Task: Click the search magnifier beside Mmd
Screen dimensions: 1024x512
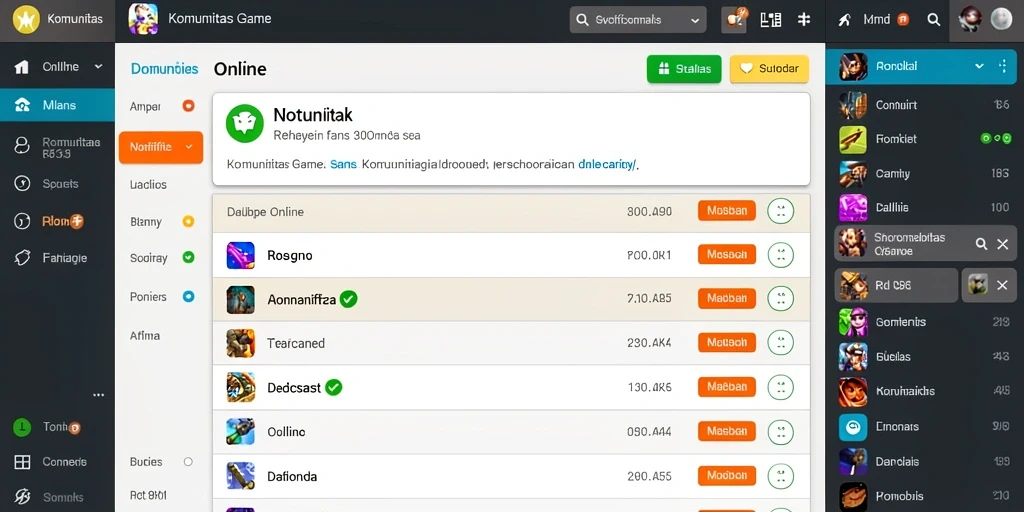Action: 934,20
